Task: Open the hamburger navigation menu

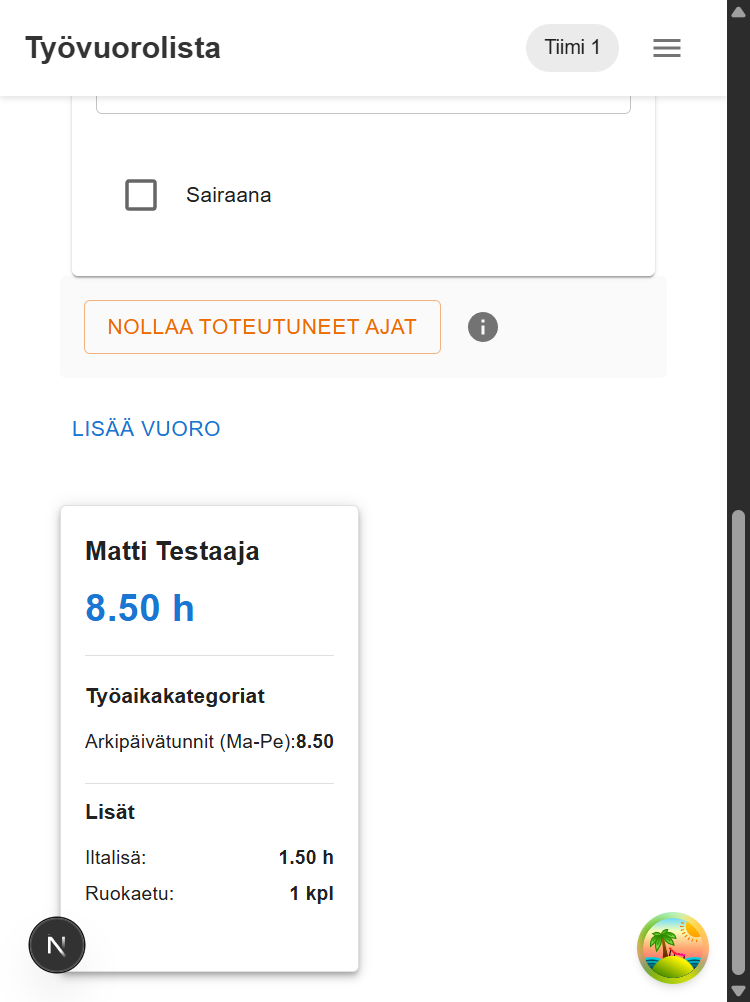Action: point(666,47)
